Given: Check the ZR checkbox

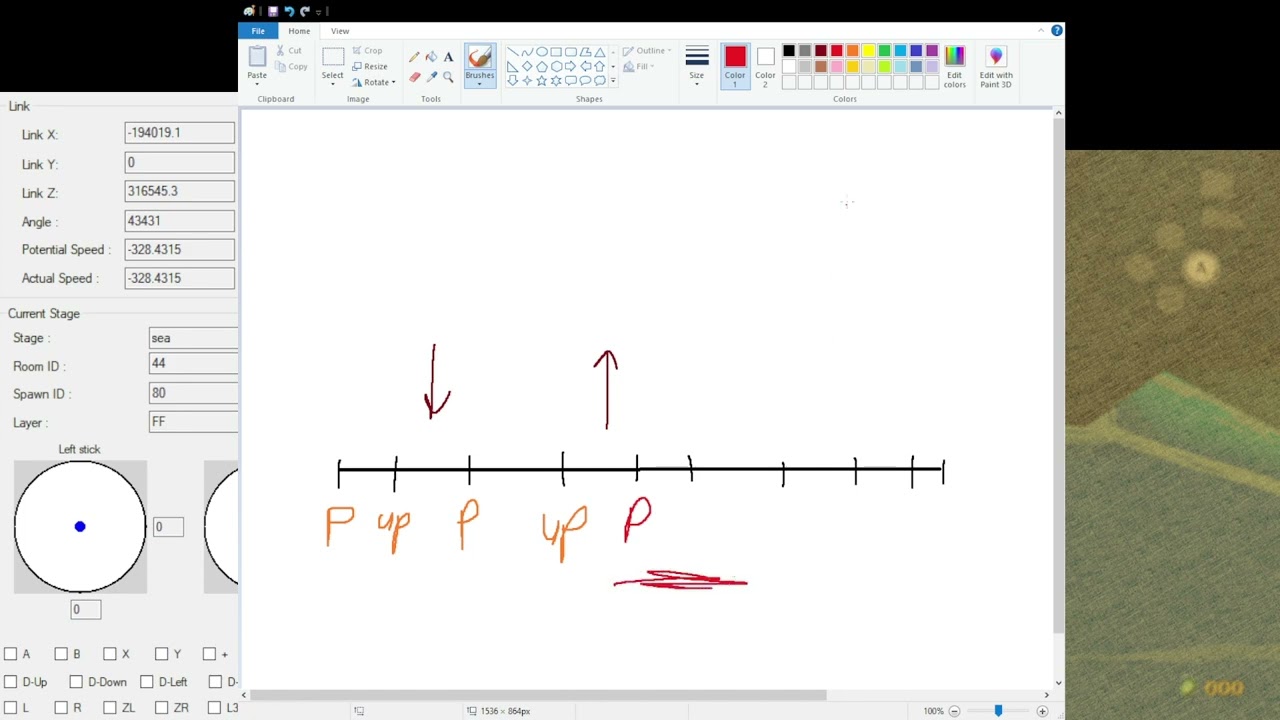Looking at the screenshot, I should (162, 708).
